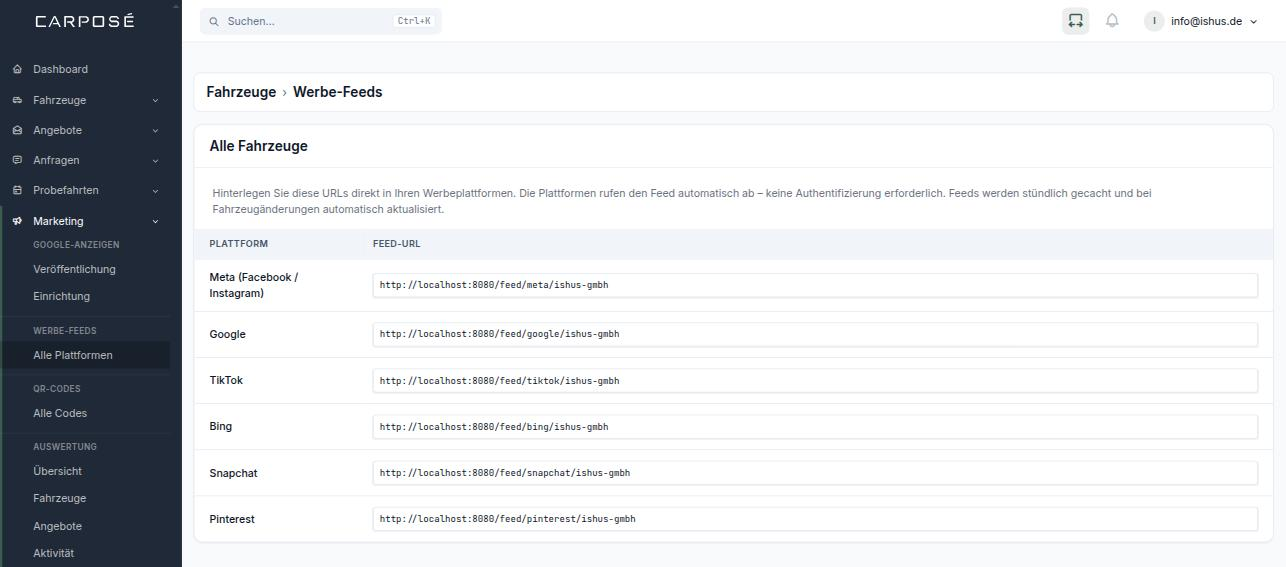
Task: Click the Google feed URL field
Action: click(x=815, y=334)
